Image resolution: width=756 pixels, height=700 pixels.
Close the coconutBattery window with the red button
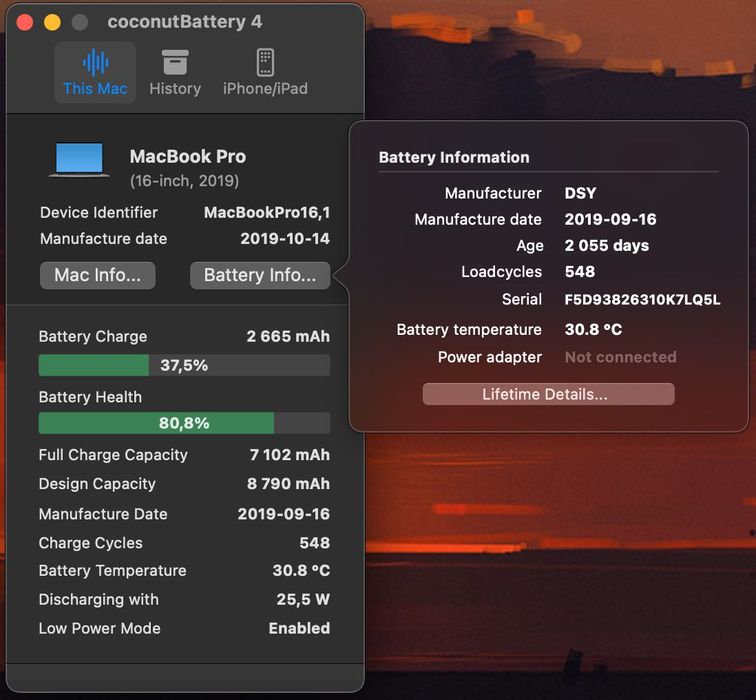pos(25,22)
